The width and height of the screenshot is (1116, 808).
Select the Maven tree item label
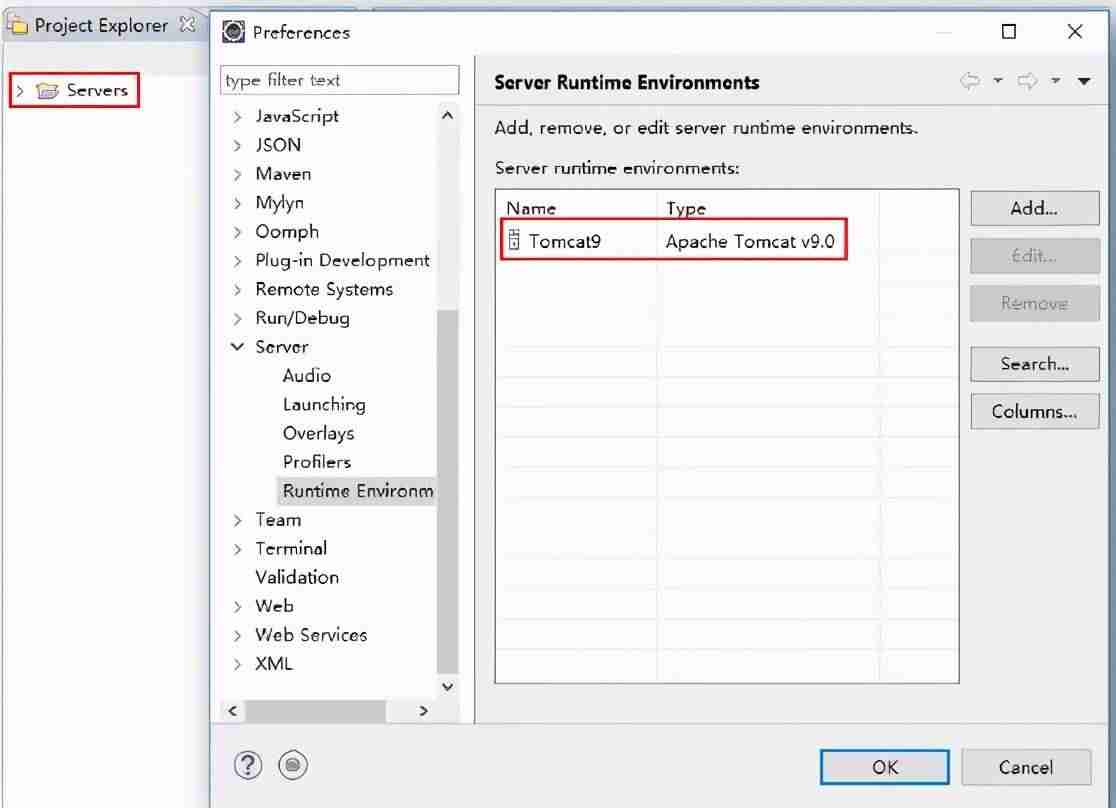pyautogui.click(x=283, y=174)
